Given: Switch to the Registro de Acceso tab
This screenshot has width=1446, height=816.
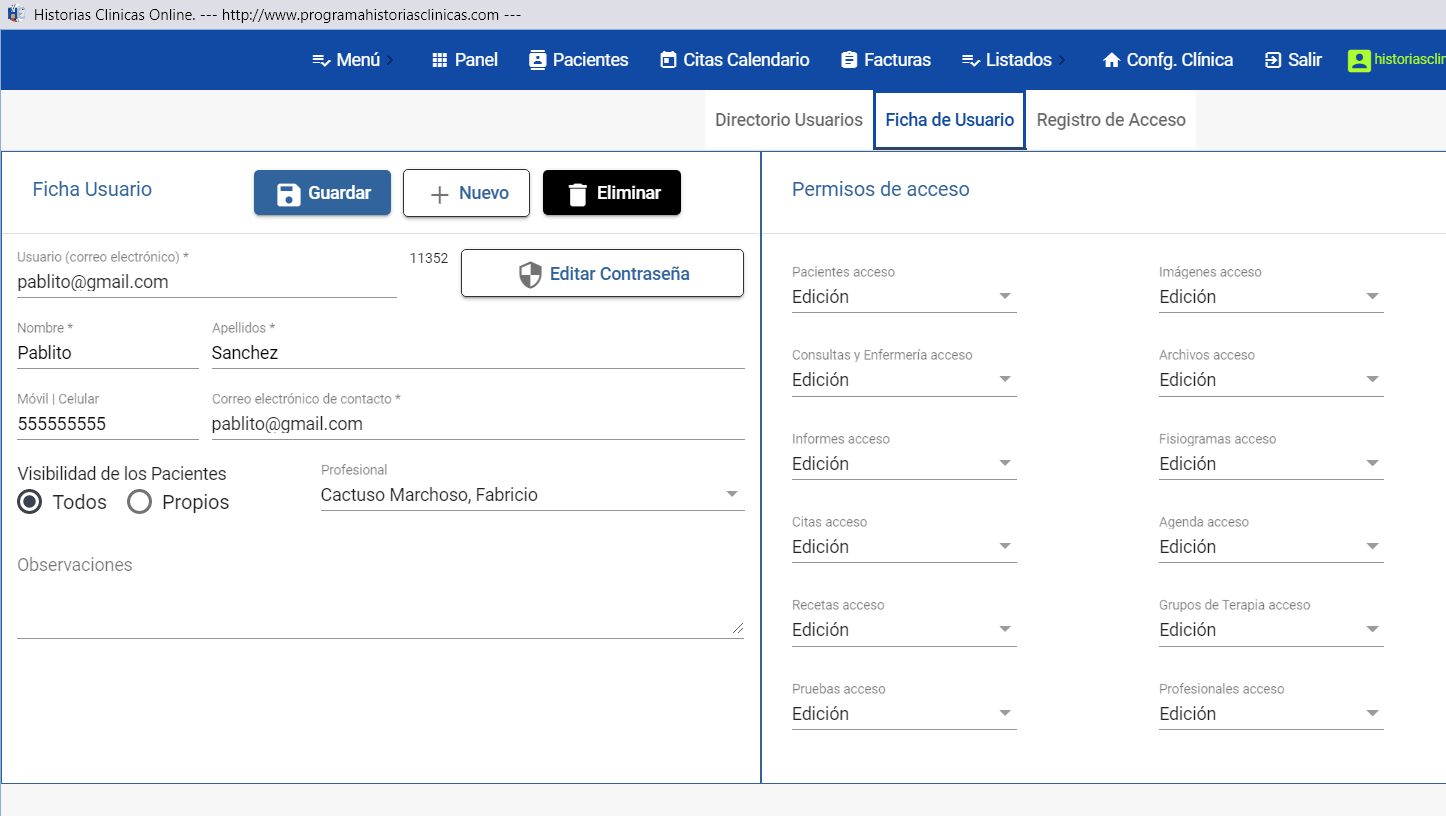Looking at the screenshot, I should tap(1110, 120).
